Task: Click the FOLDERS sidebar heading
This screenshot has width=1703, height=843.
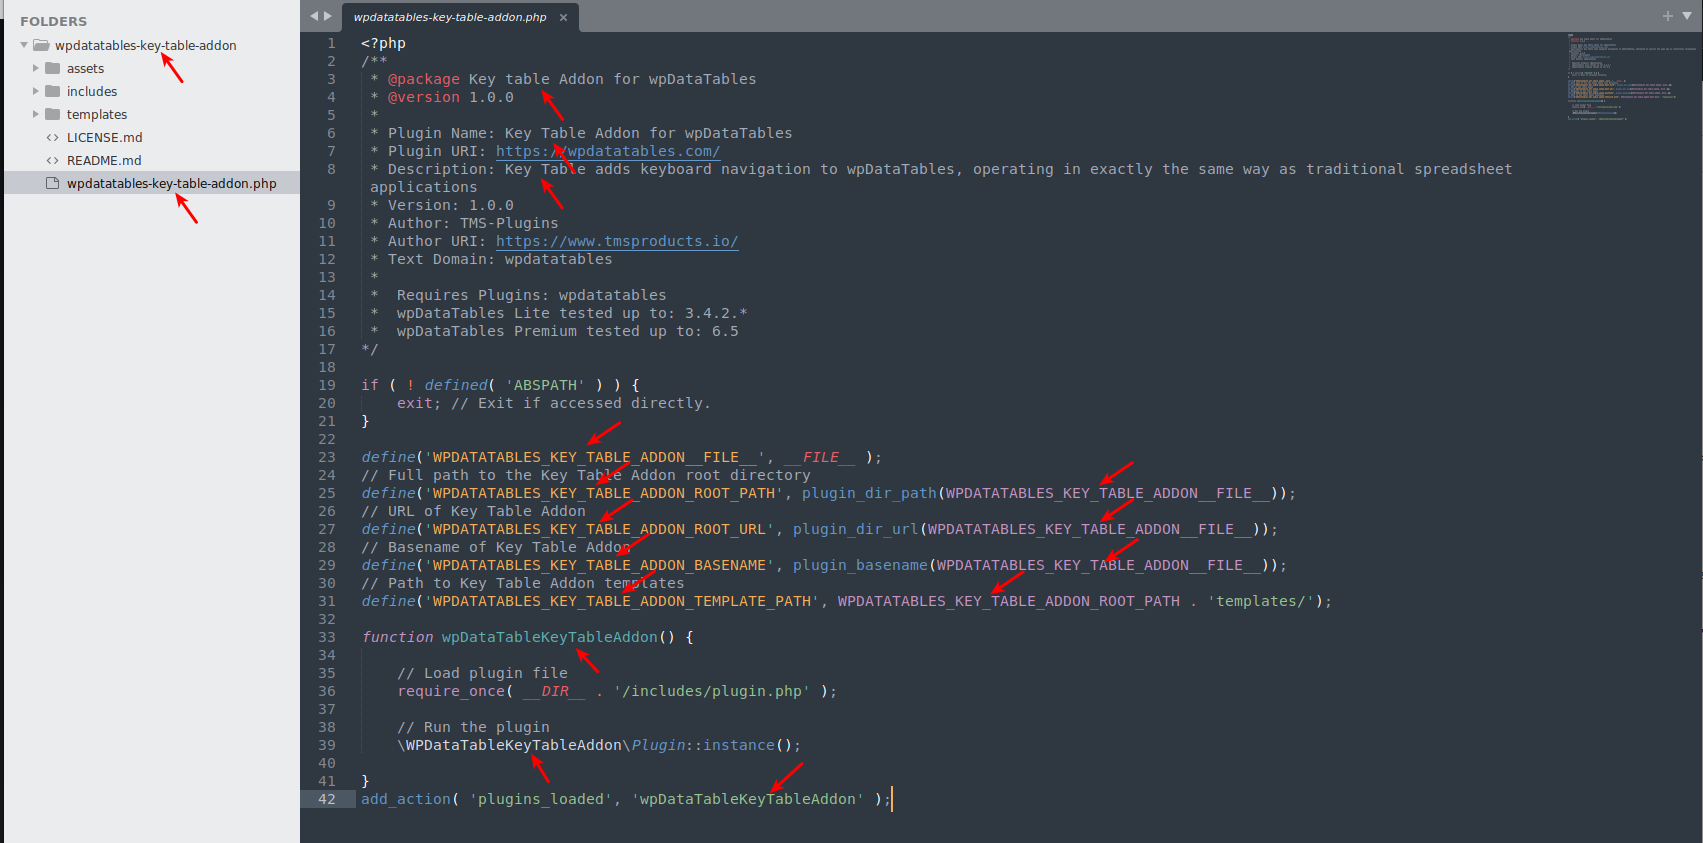Action: [x=53, y=21]
